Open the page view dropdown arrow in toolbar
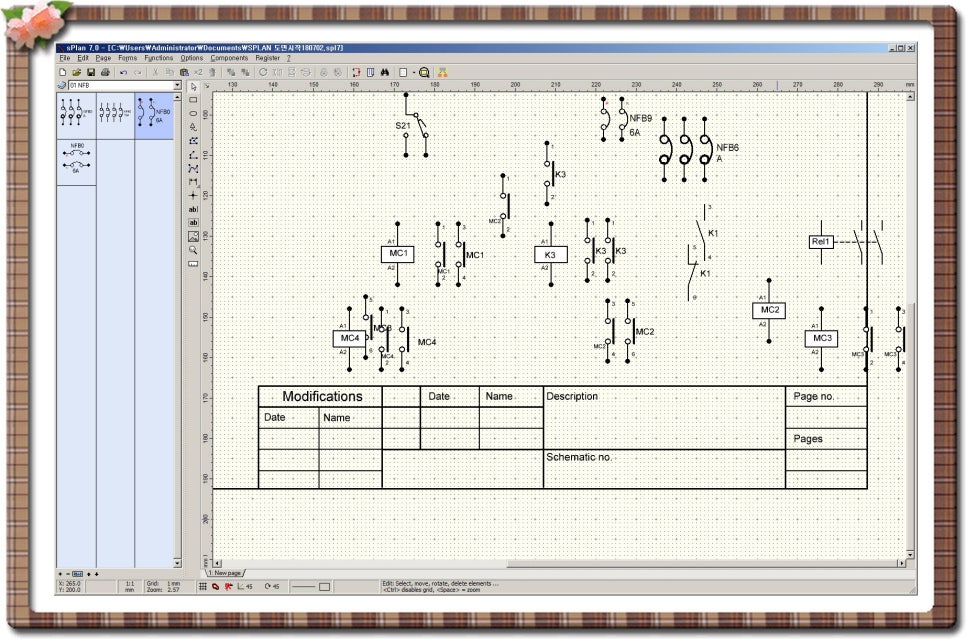The width and height of the screenshot is (966, 639). 413,72
